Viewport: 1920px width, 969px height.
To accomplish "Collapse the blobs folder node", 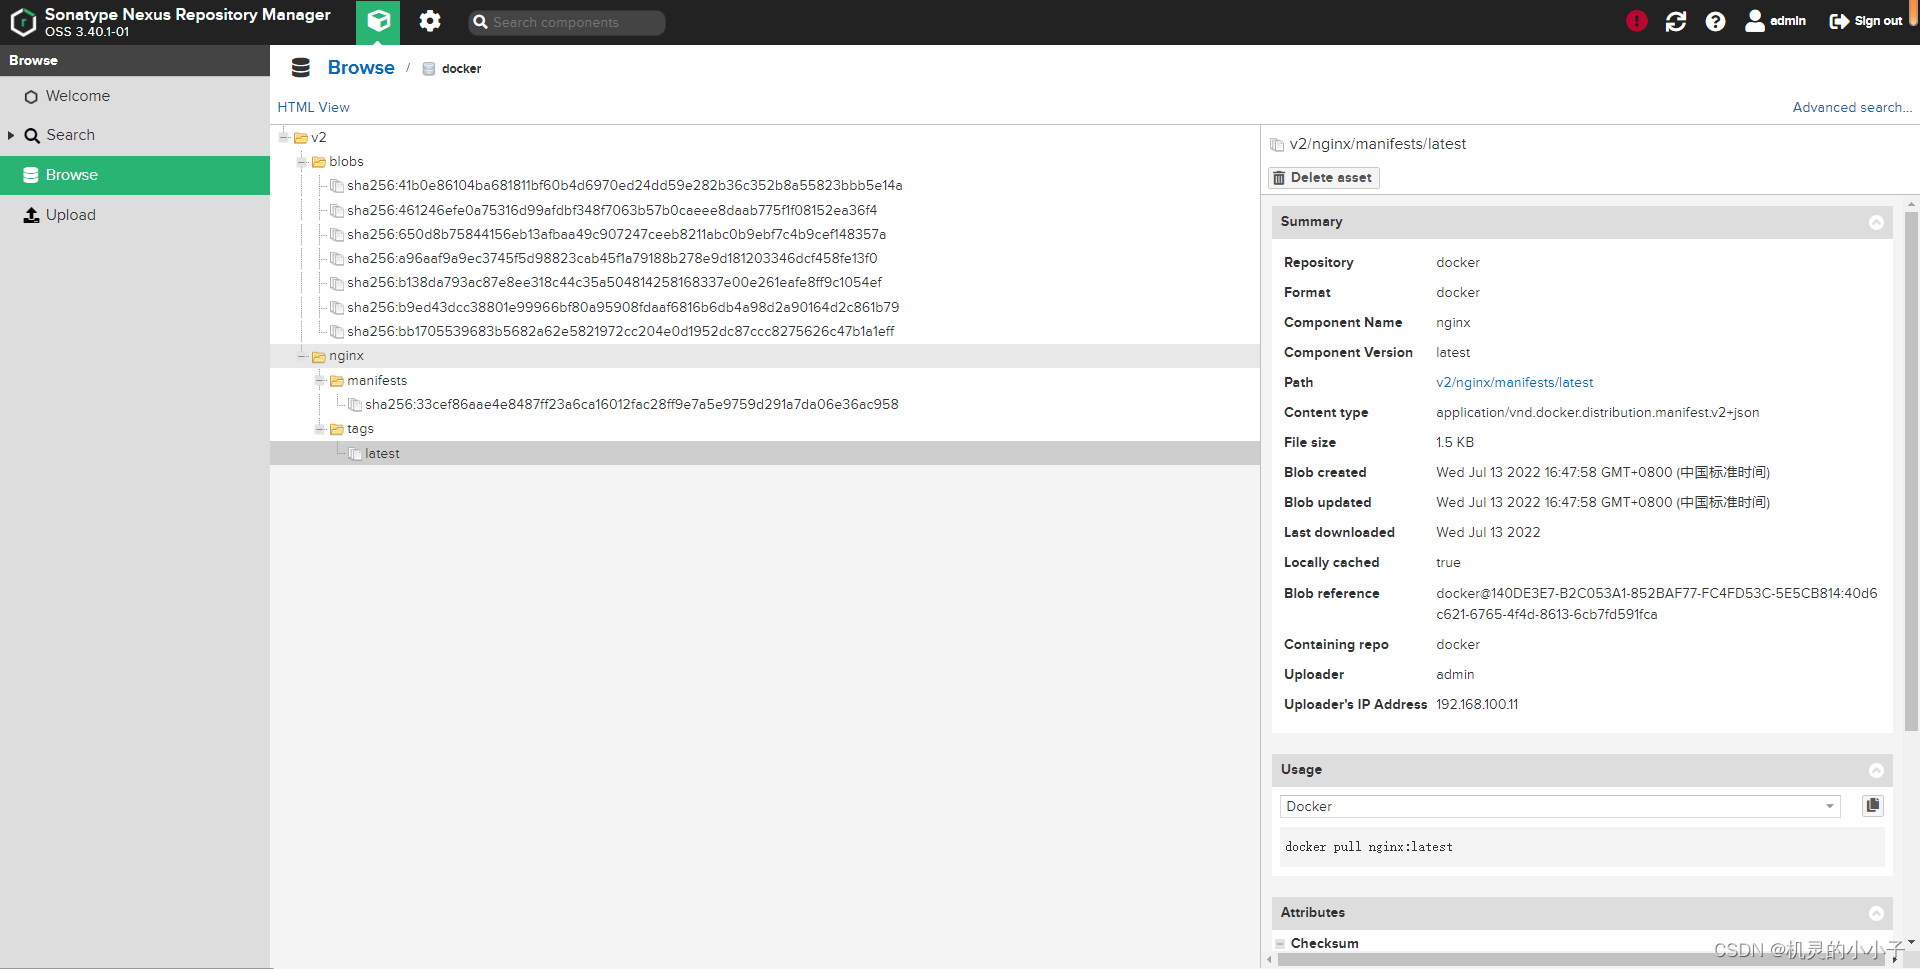I will coord(302,161).
